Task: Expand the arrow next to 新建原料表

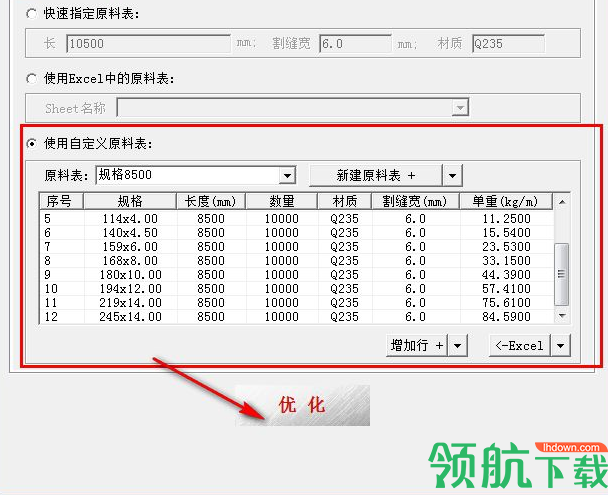Action: [453, 176]
